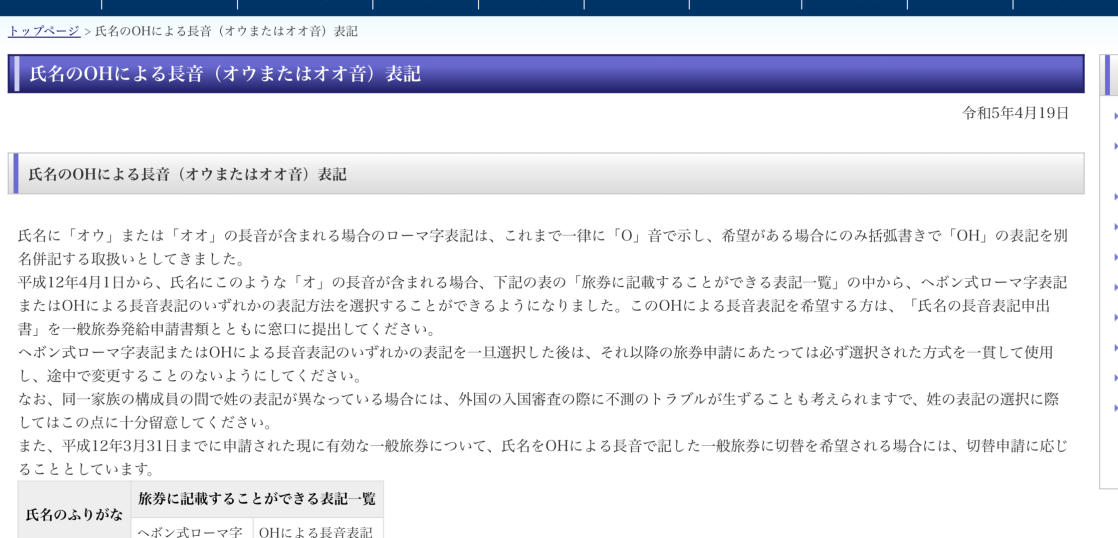The image size is (1118, 538).
Task: Click the fourth arrow bullet in right sidebar
Action: coord(1115,227)
